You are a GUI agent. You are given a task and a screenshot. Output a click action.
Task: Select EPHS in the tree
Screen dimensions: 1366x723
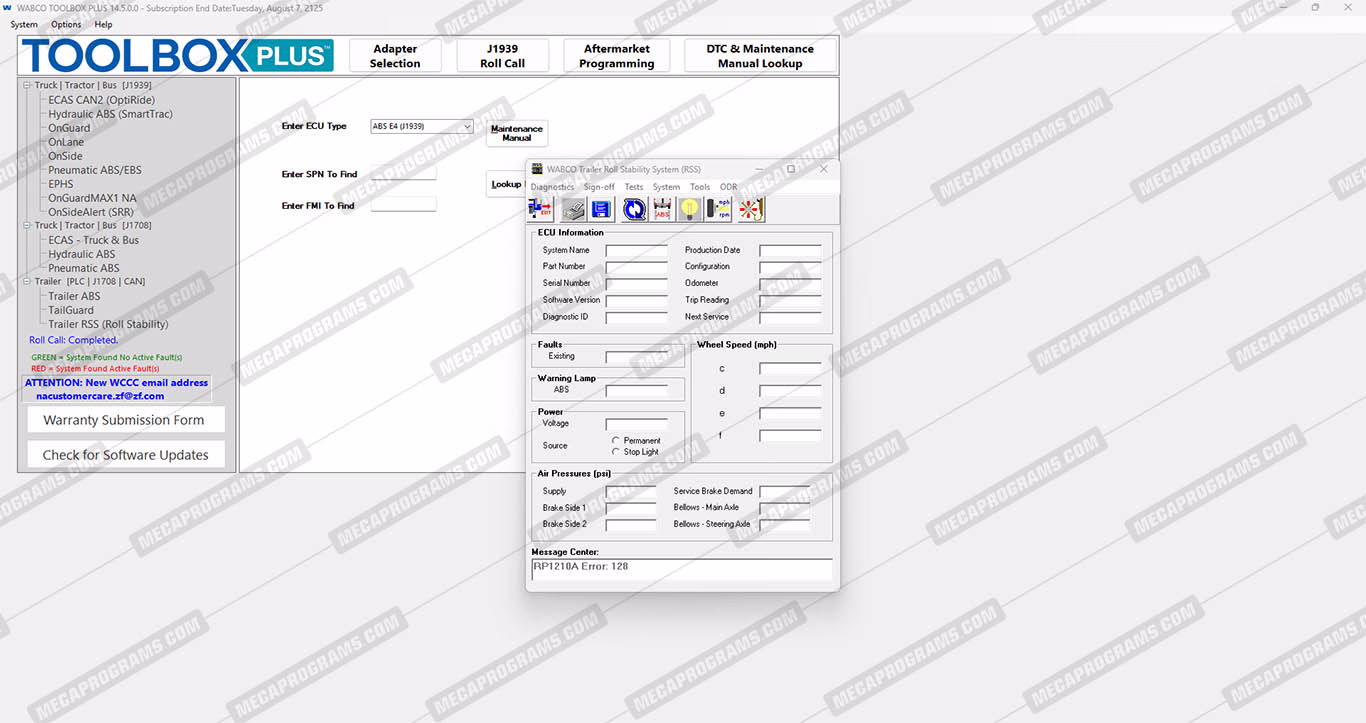(61, 184)
